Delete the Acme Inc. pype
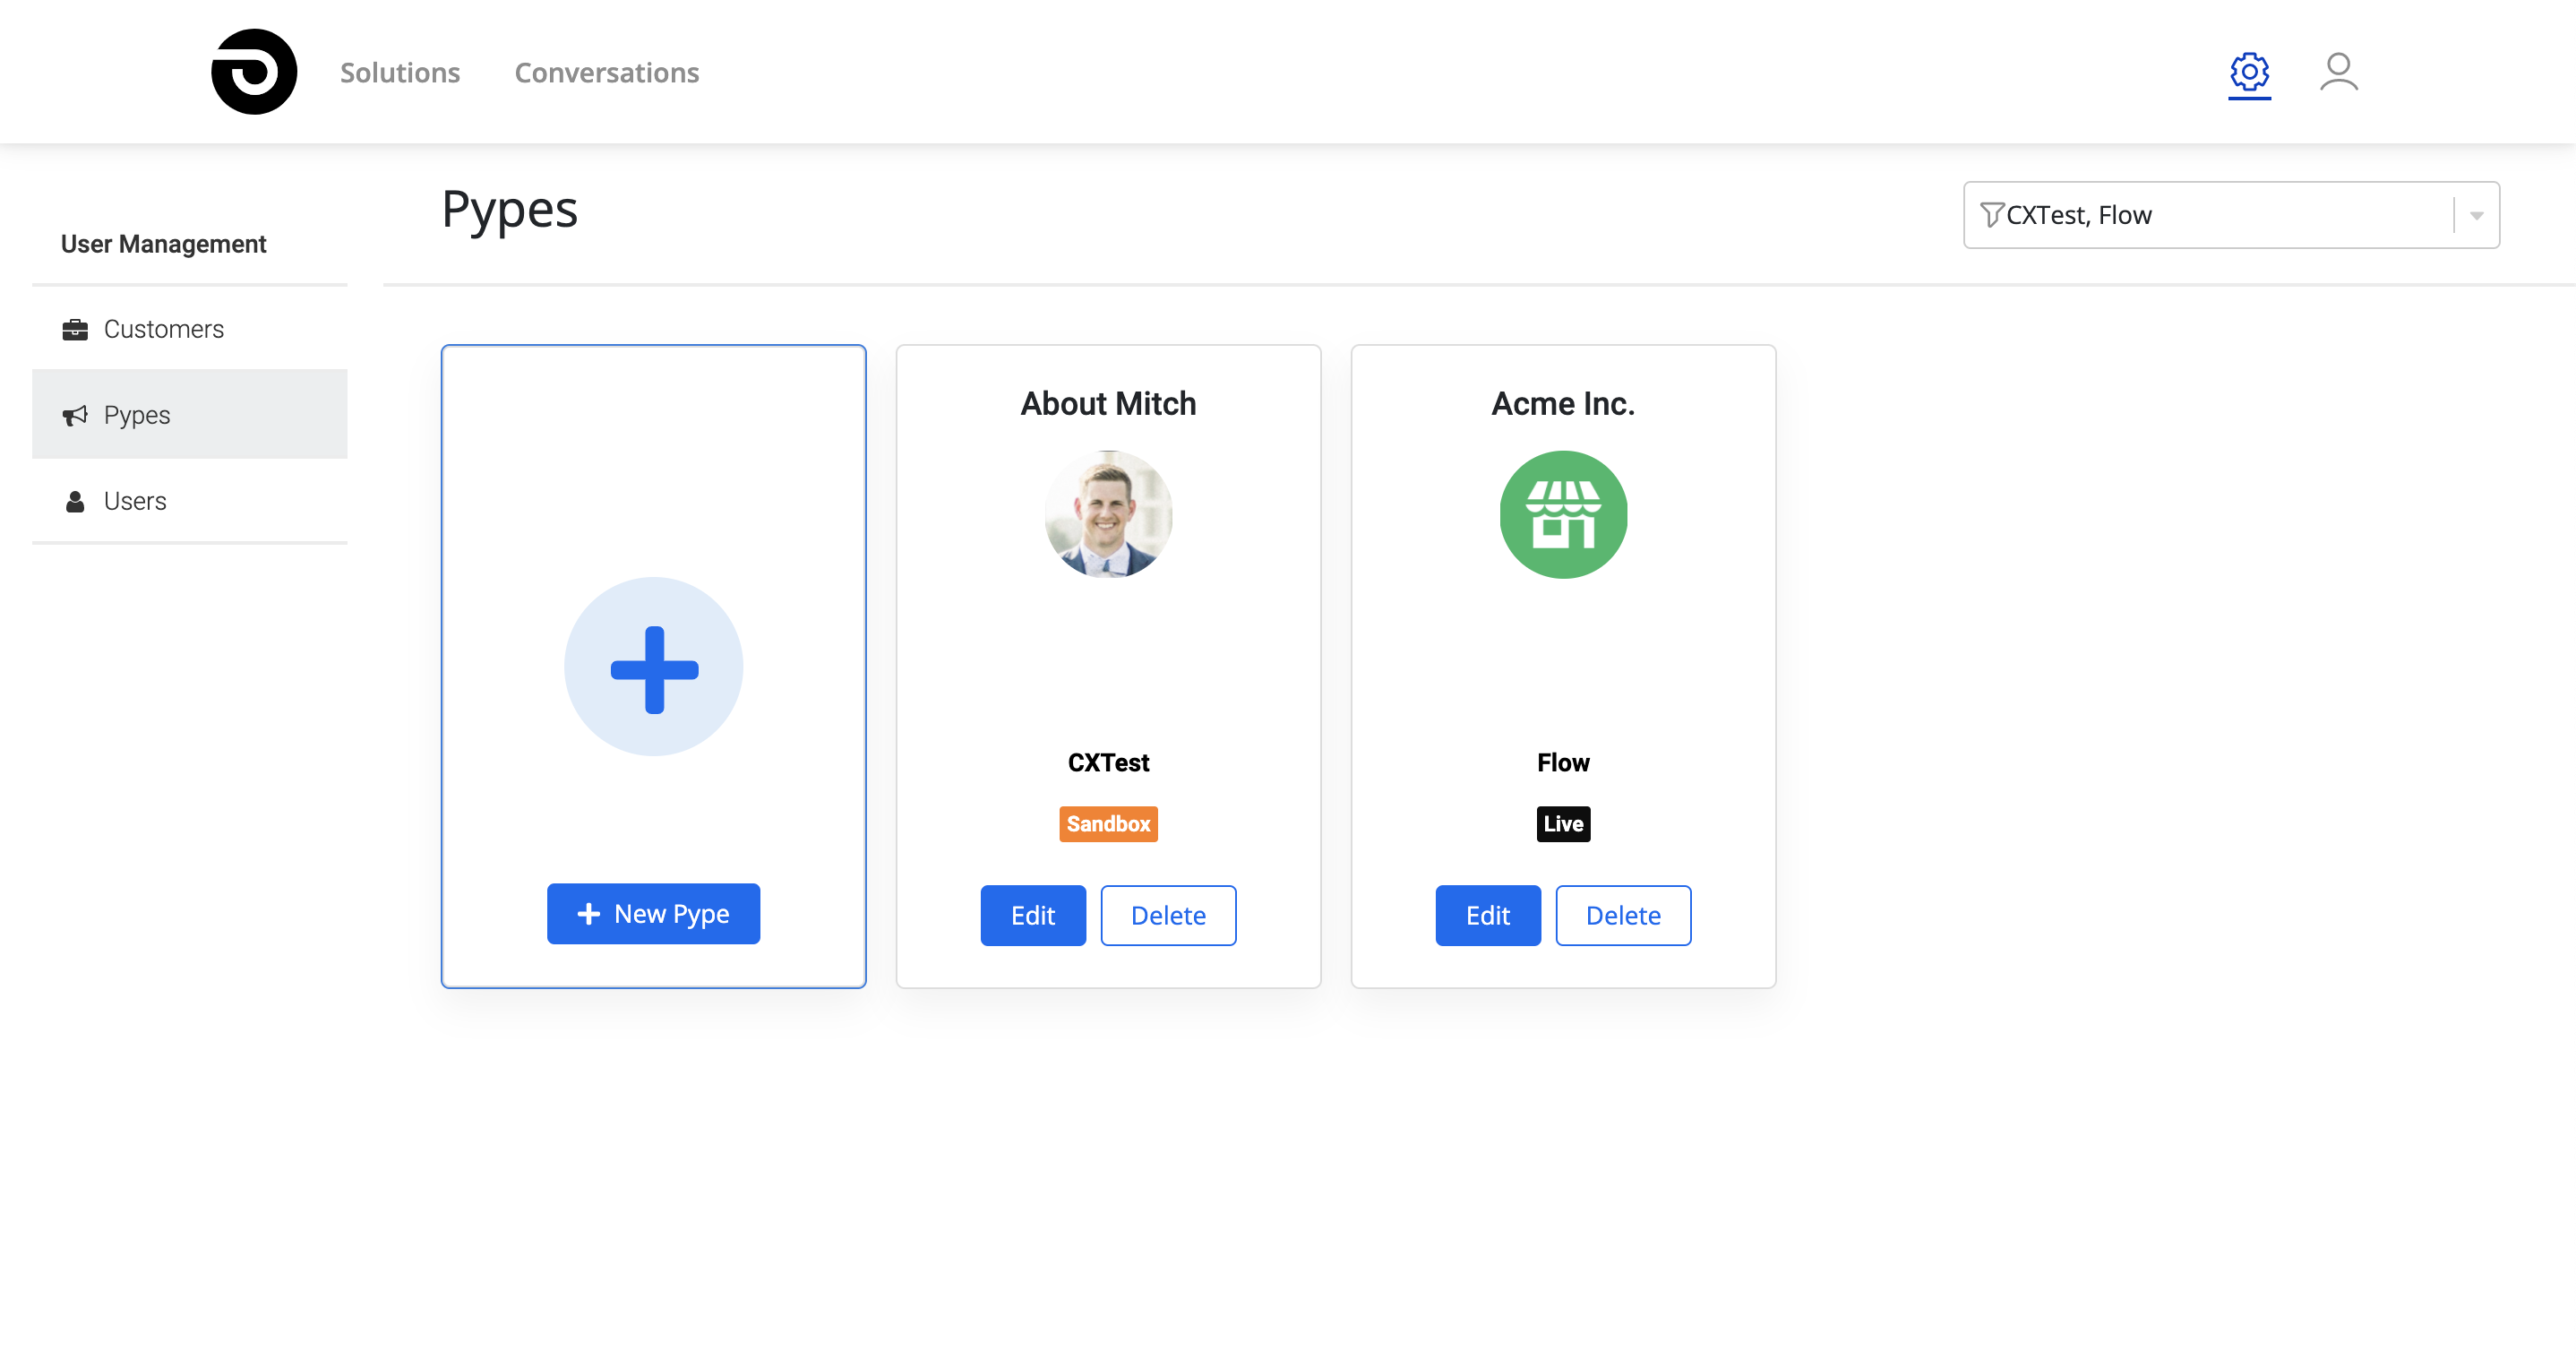Image resolution: width=2576 pixels, height=1369 pixels. pyautogui.click(x=1622, y=915)
